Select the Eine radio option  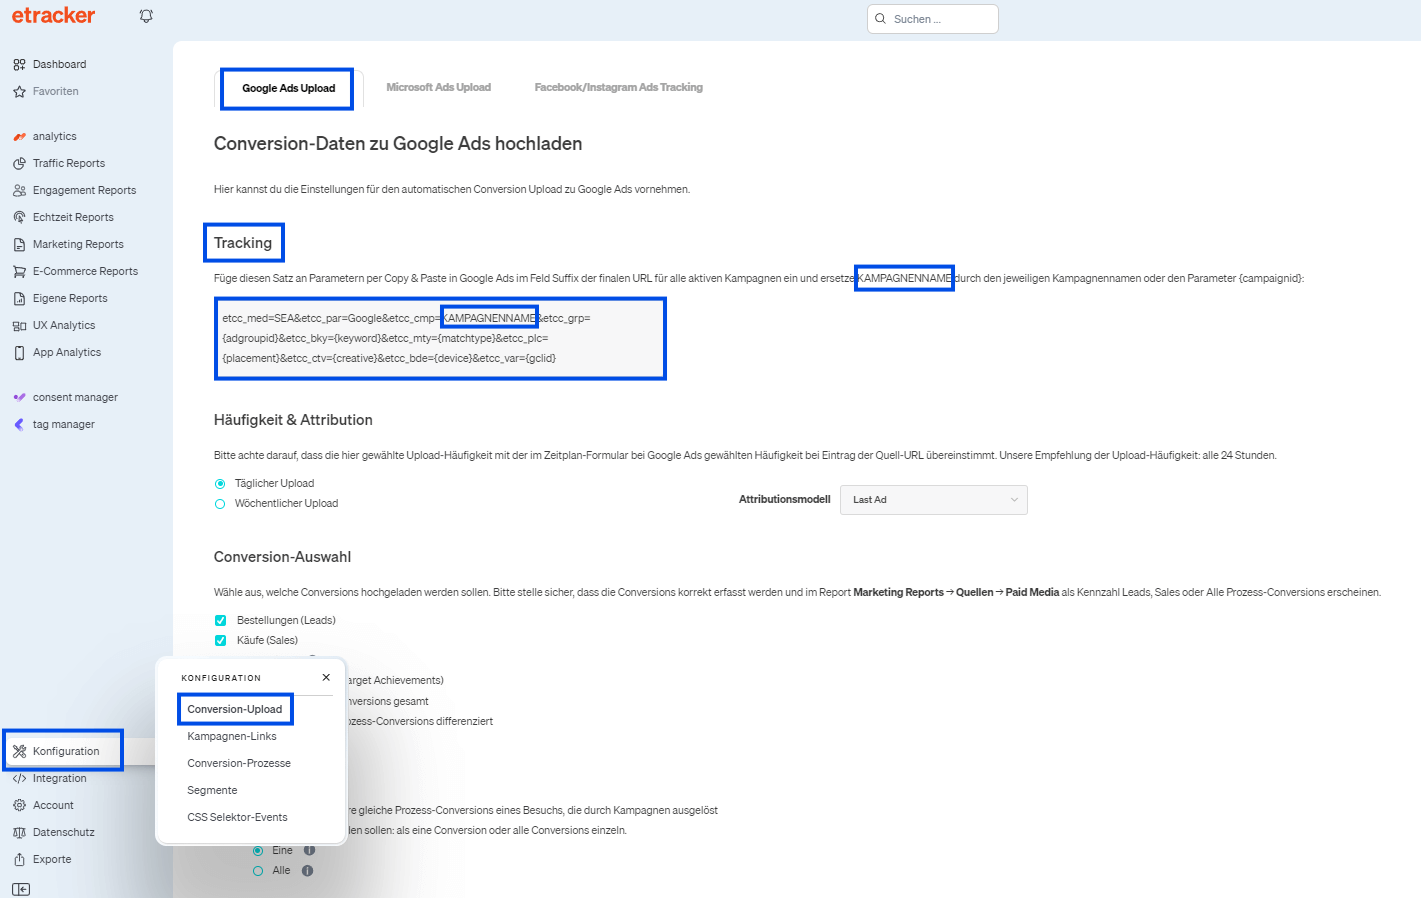(258, 850)
